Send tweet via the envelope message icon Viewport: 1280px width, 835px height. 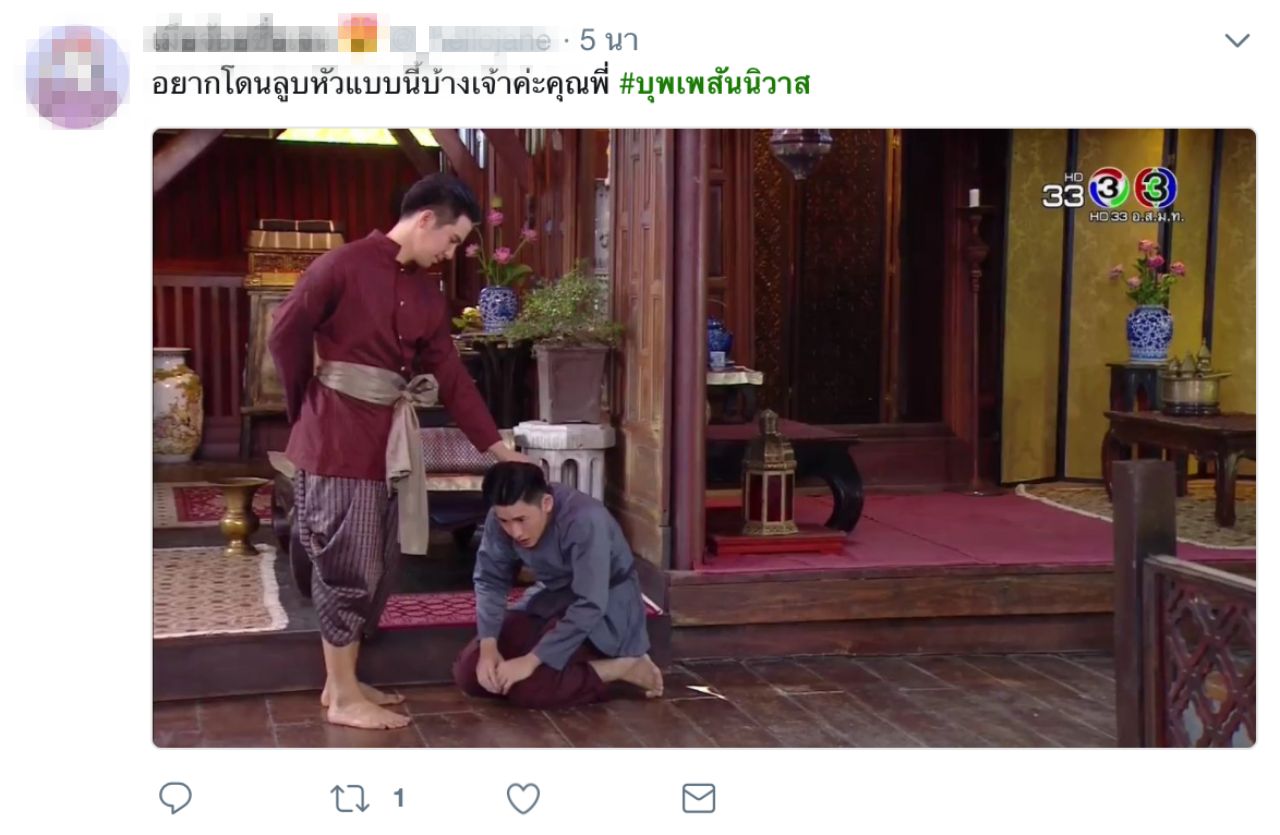pos(699,798)
